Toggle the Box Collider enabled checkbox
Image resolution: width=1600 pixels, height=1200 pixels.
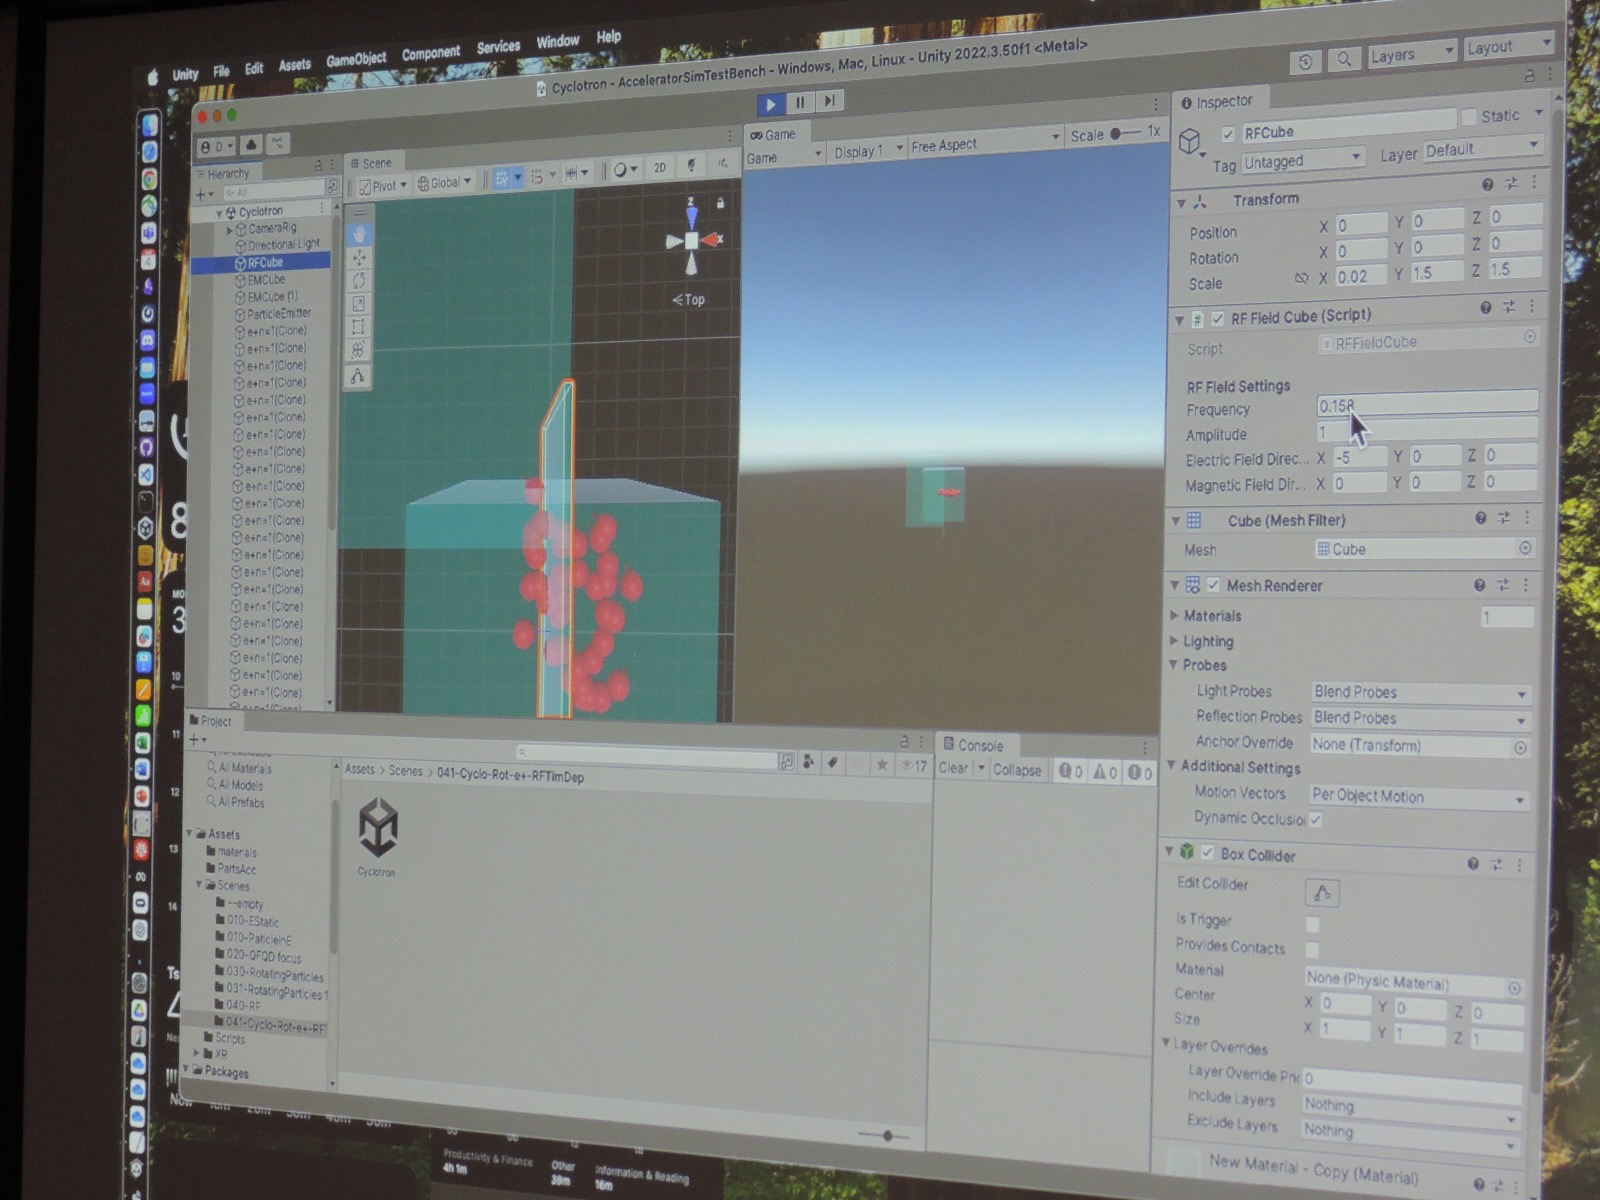1207,853
